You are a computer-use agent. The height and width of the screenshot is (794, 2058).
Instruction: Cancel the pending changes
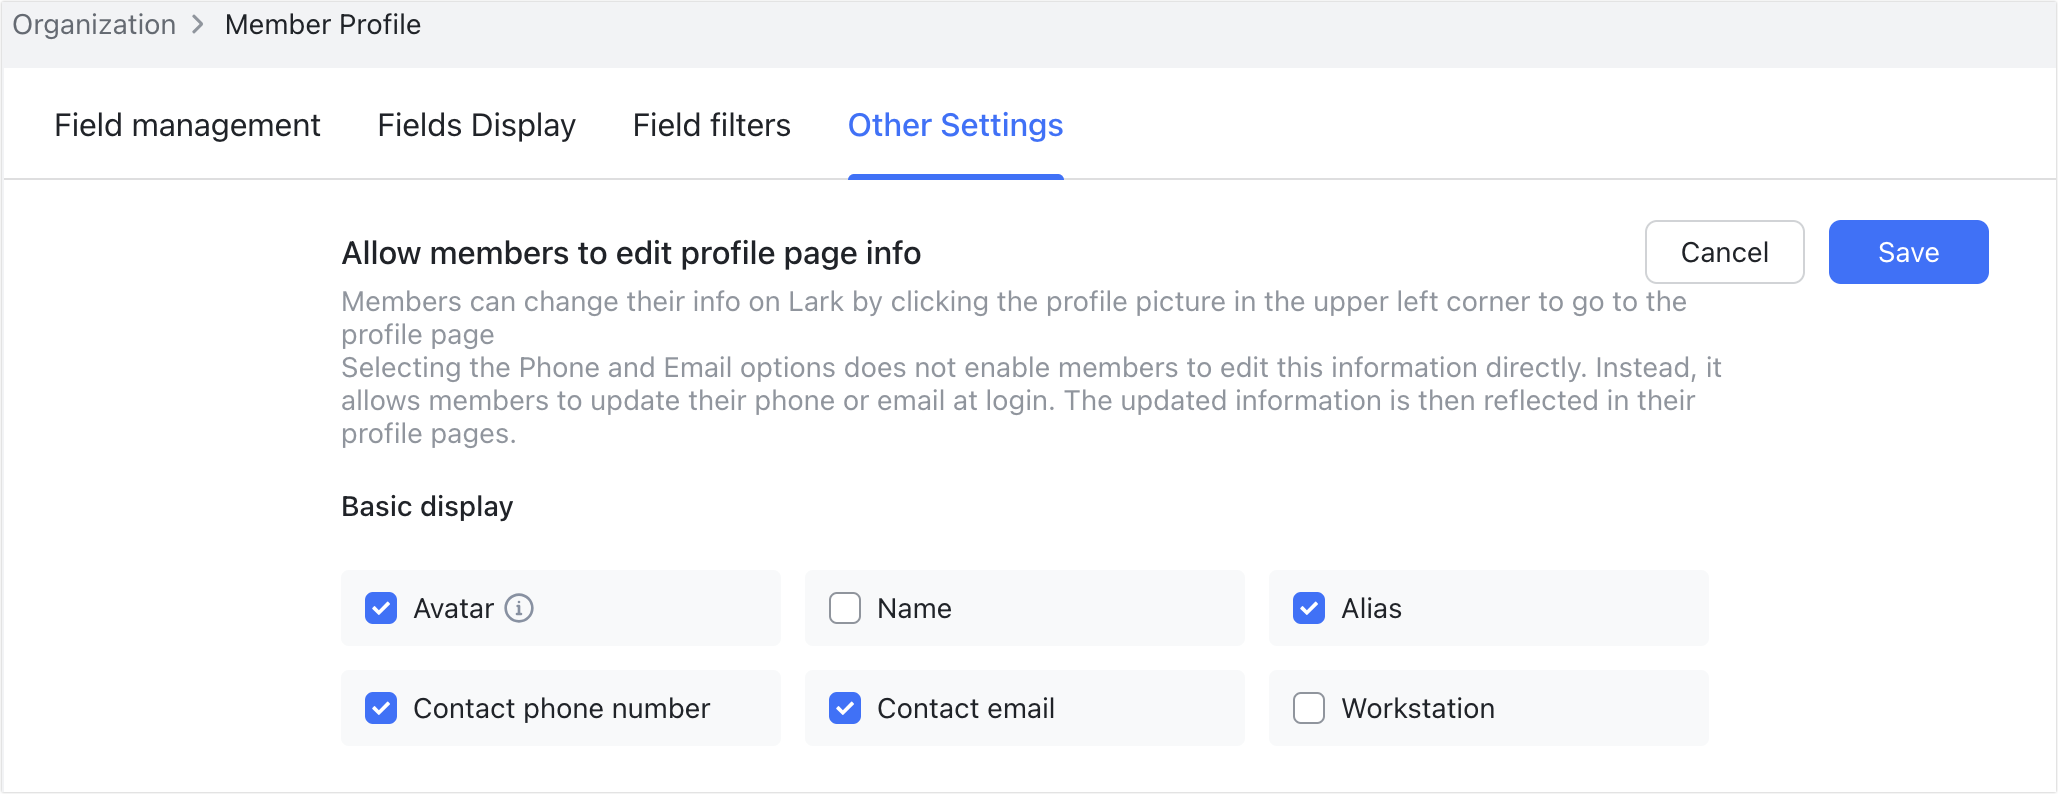[1724, 252]
